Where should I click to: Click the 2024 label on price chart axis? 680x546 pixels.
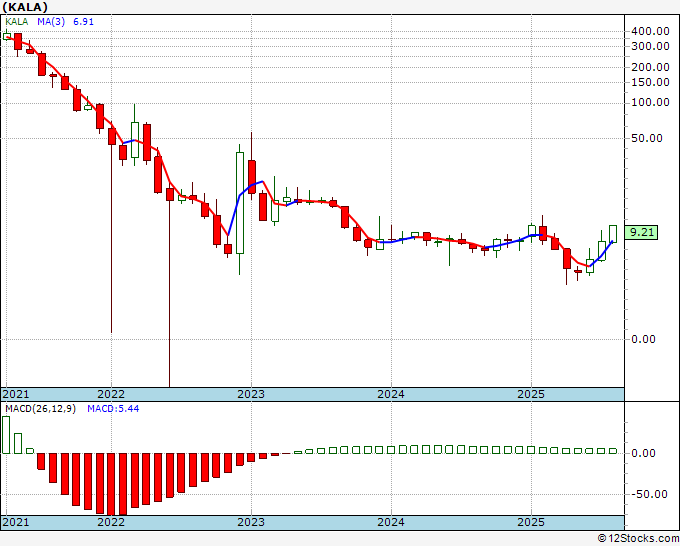(x=391, y=394)
